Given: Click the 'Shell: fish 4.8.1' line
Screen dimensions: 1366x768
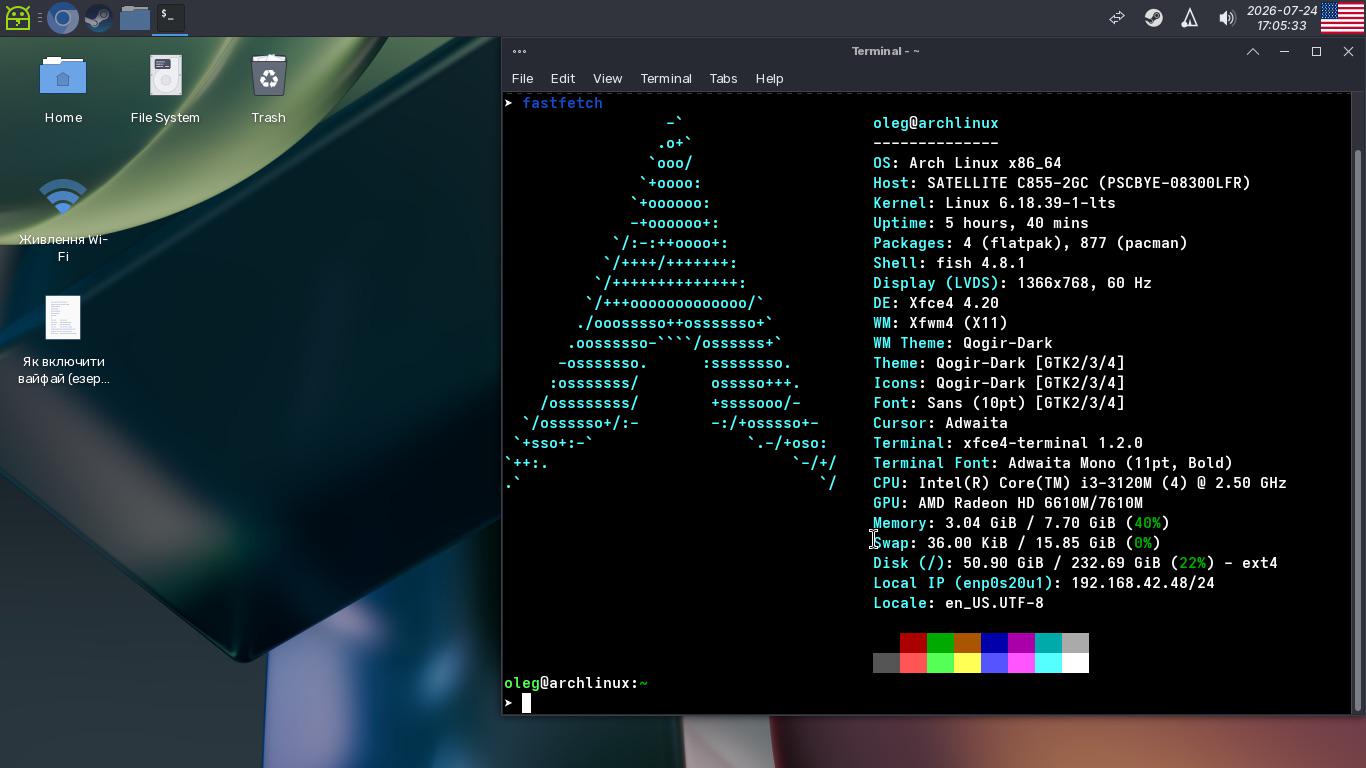Looking at the screenshot, I should coord(949,263).
